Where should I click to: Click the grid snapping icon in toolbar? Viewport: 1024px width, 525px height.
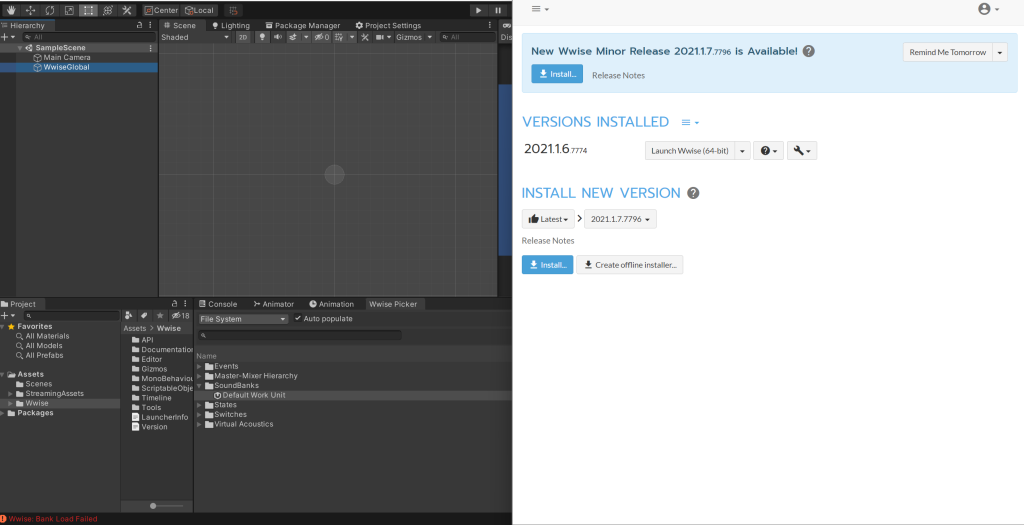pyautogui.click(x=234, y=10)
